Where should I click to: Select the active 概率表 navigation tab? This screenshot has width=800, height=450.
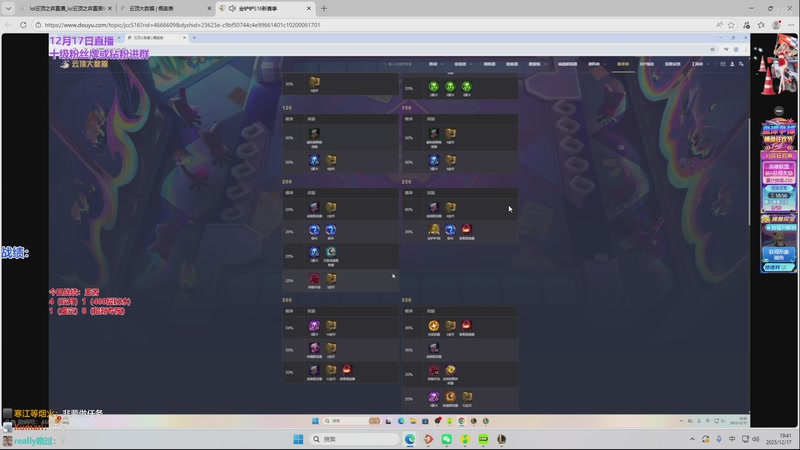pos(623,64)
